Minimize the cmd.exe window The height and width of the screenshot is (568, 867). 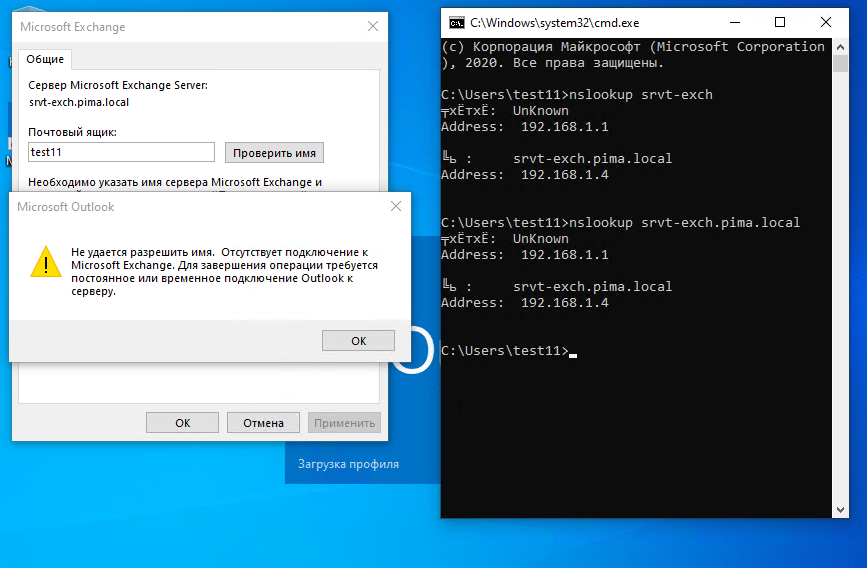pos(735,23)
